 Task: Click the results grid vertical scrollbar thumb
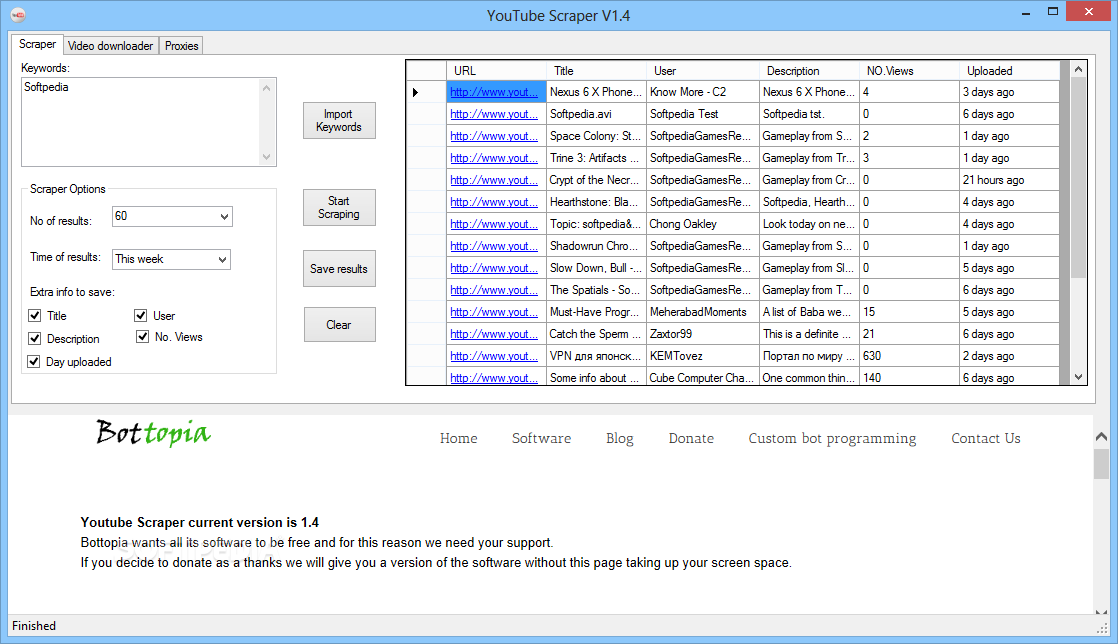coord(1078,178)
